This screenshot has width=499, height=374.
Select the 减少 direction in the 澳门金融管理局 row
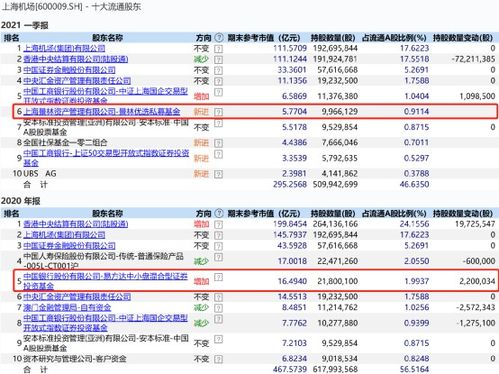(x=201, y=307)
